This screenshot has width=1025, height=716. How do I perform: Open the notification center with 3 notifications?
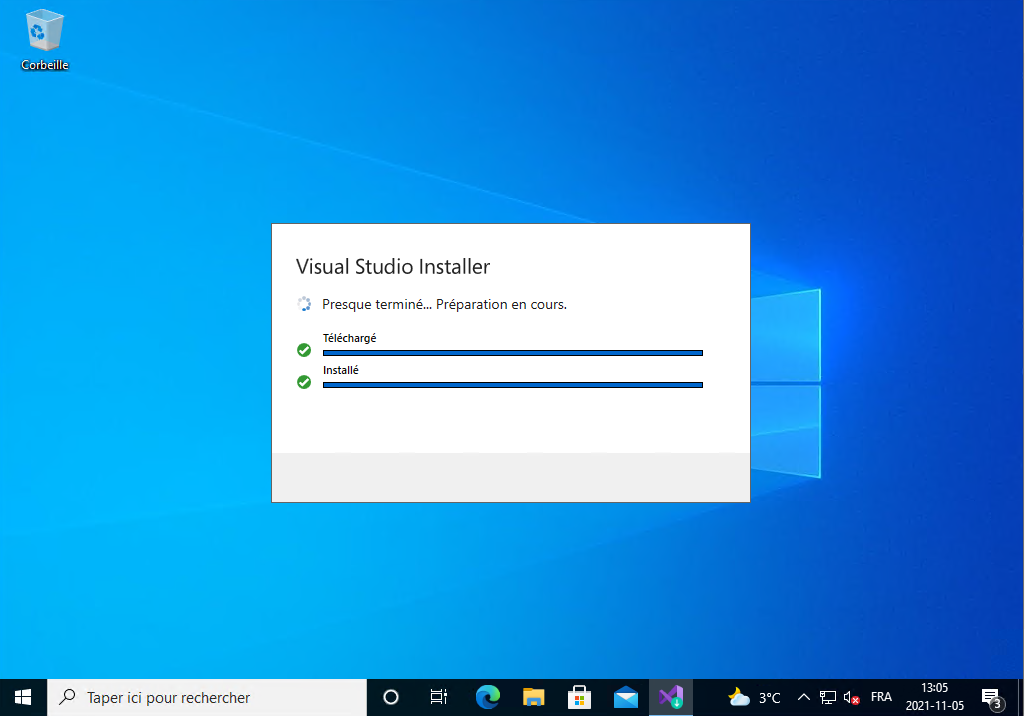click(991, 697)
